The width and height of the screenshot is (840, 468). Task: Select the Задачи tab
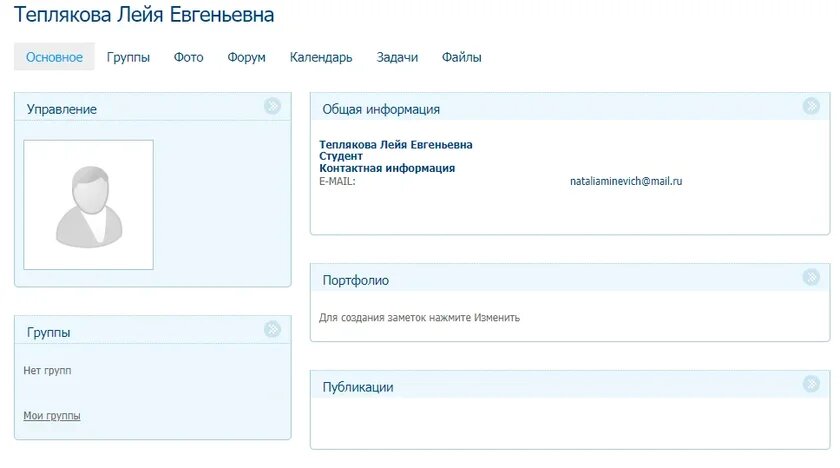point(397,57)
